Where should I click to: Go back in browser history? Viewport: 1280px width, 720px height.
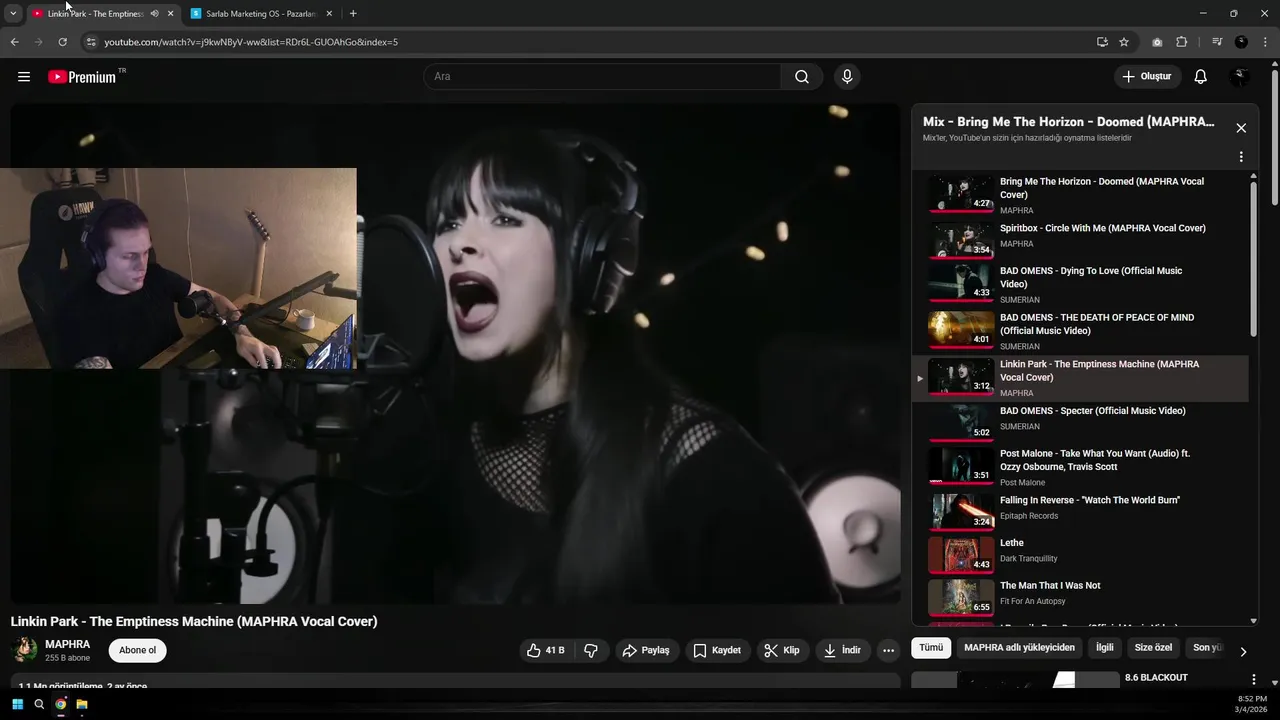(14, 42)
